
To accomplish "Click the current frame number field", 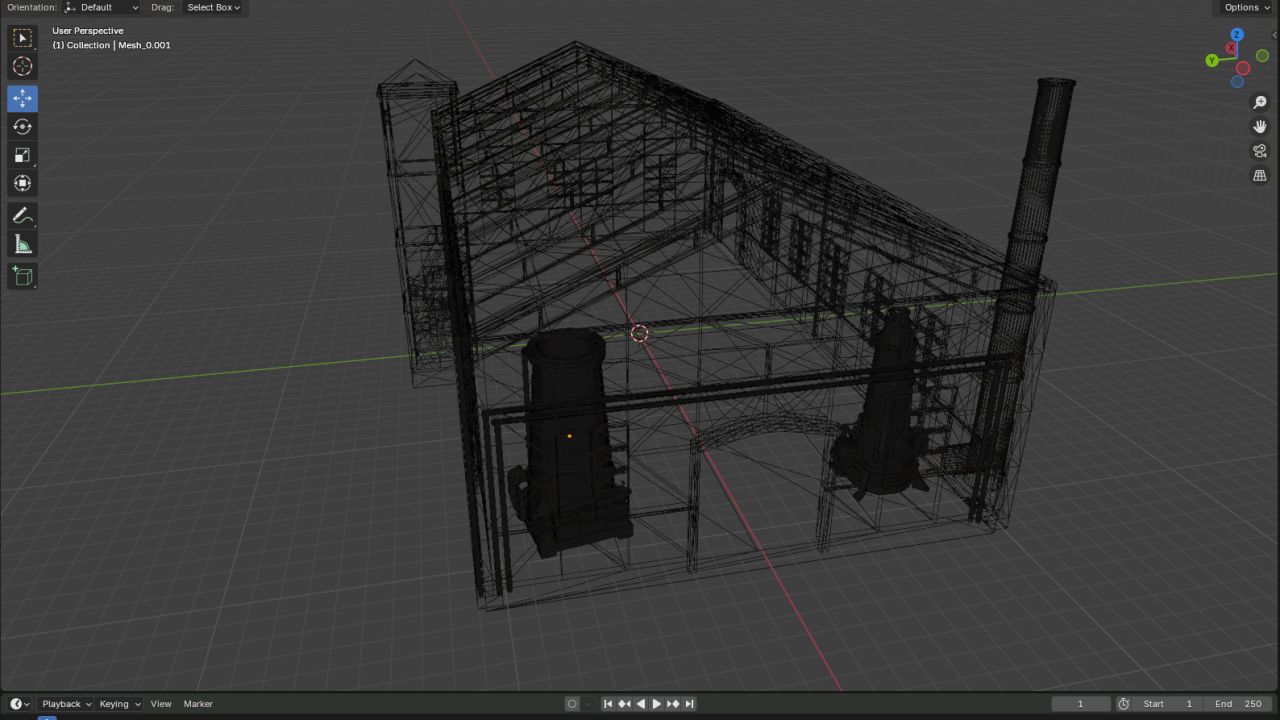I will 1080,704.
